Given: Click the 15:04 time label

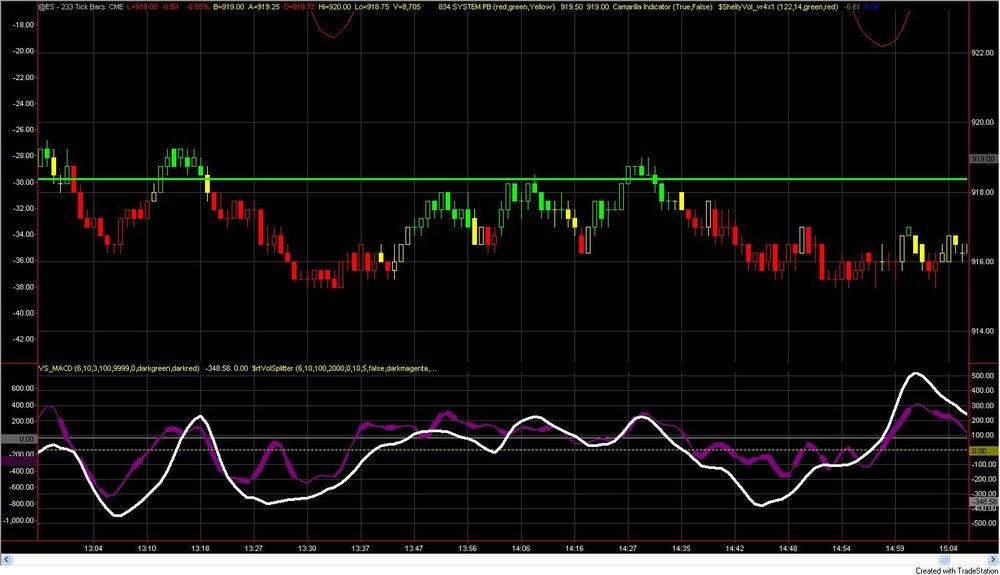Looking at the screenshot, I should point(948,548).
